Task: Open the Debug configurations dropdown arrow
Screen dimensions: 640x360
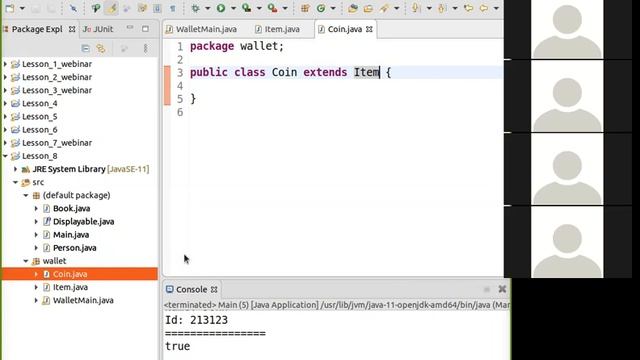Action: point(207,8)
